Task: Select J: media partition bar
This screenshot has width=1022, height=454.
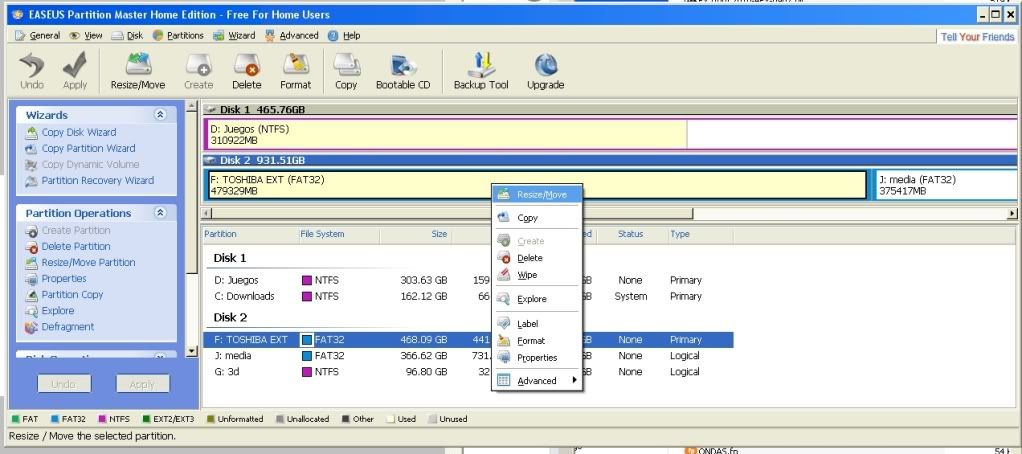Action: [946, 185]
